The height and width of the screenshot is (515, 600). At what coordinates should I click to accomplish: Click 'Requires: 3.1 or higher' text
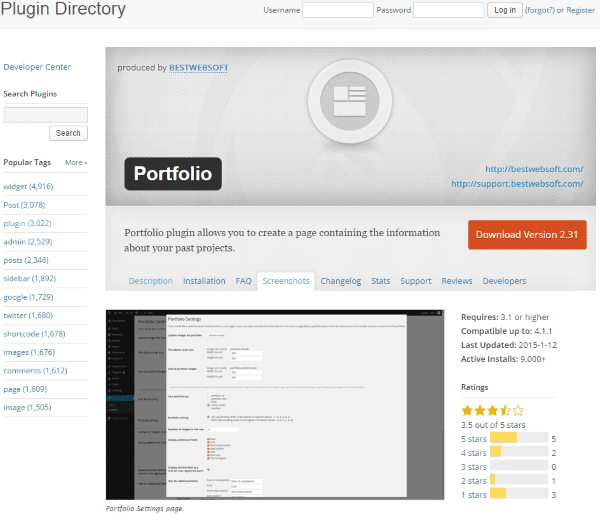point(505,317)
